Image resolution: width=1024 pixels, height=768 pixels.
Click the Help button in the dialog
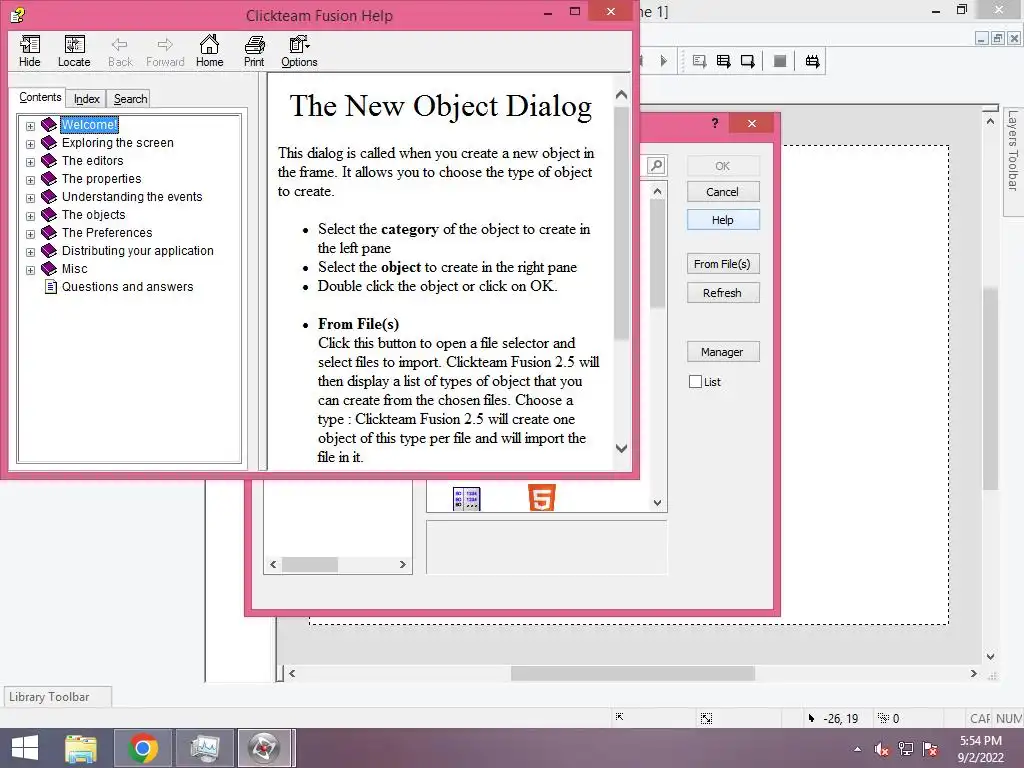[723, 220]
